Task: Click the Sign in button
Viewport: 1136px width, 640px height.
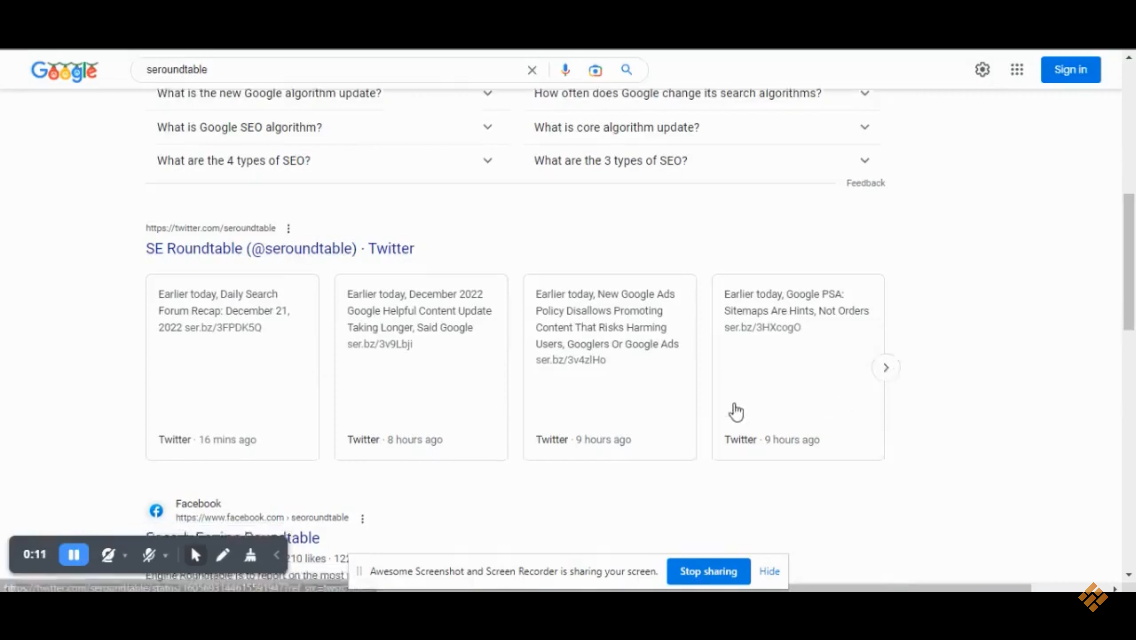Action: pyautogui.click(x=1070, y=70)
